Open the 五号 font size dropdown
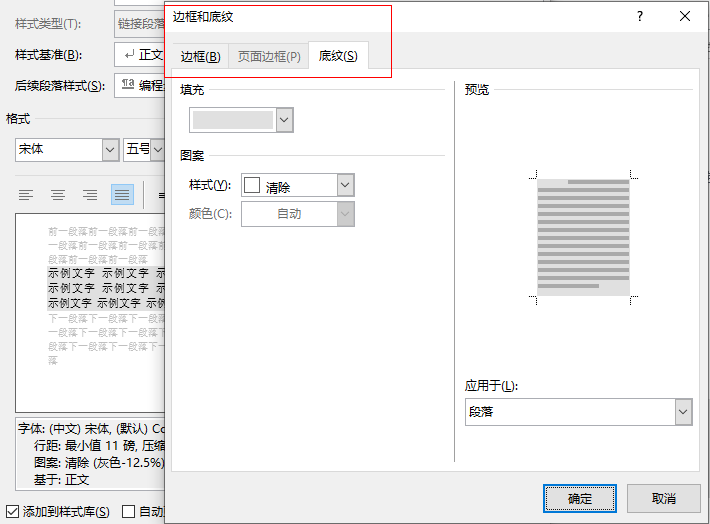Screen dimensions: 710x524 click(158, 150)
